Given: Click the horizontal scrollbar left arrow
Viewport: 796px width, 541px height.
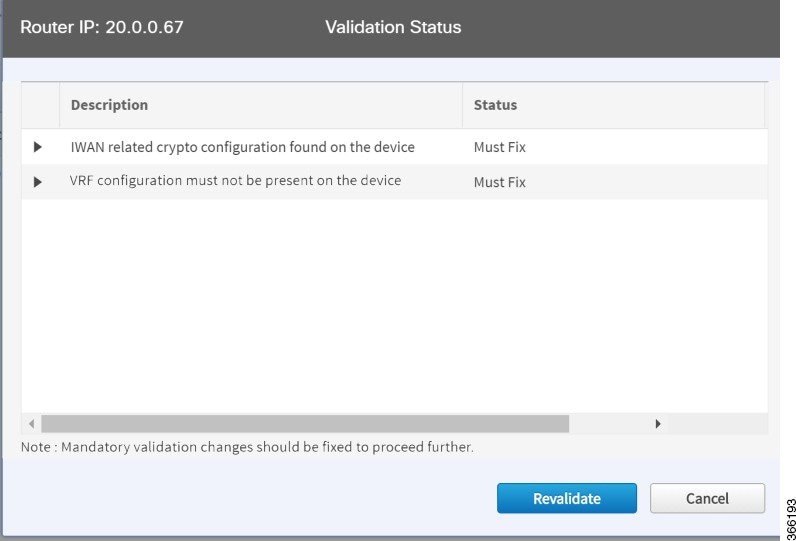Looking at the screenshot, I should (31, 424).
